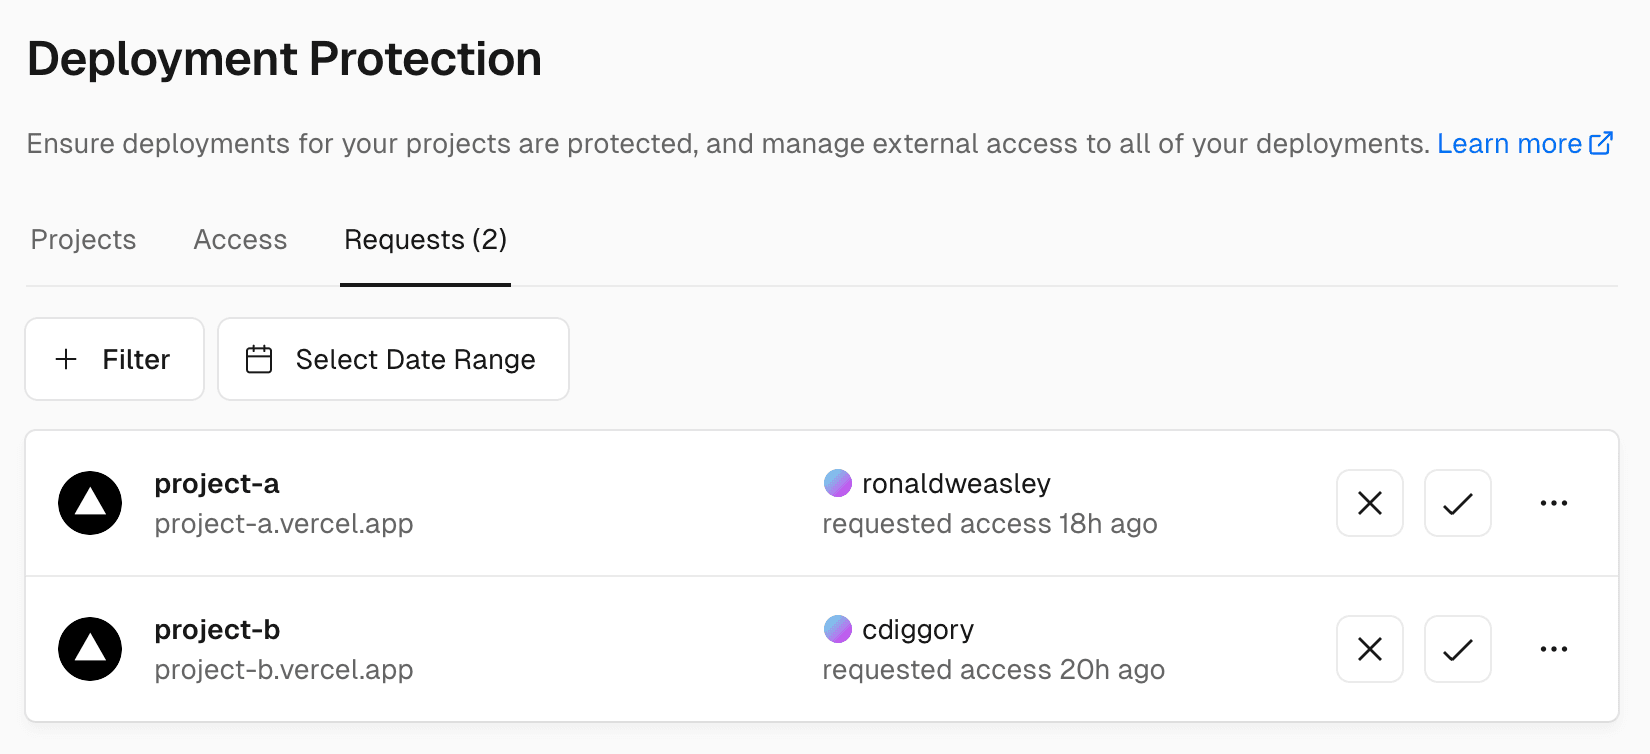
Task: Open the Select Date Range picker
Action: click(393, 359)
